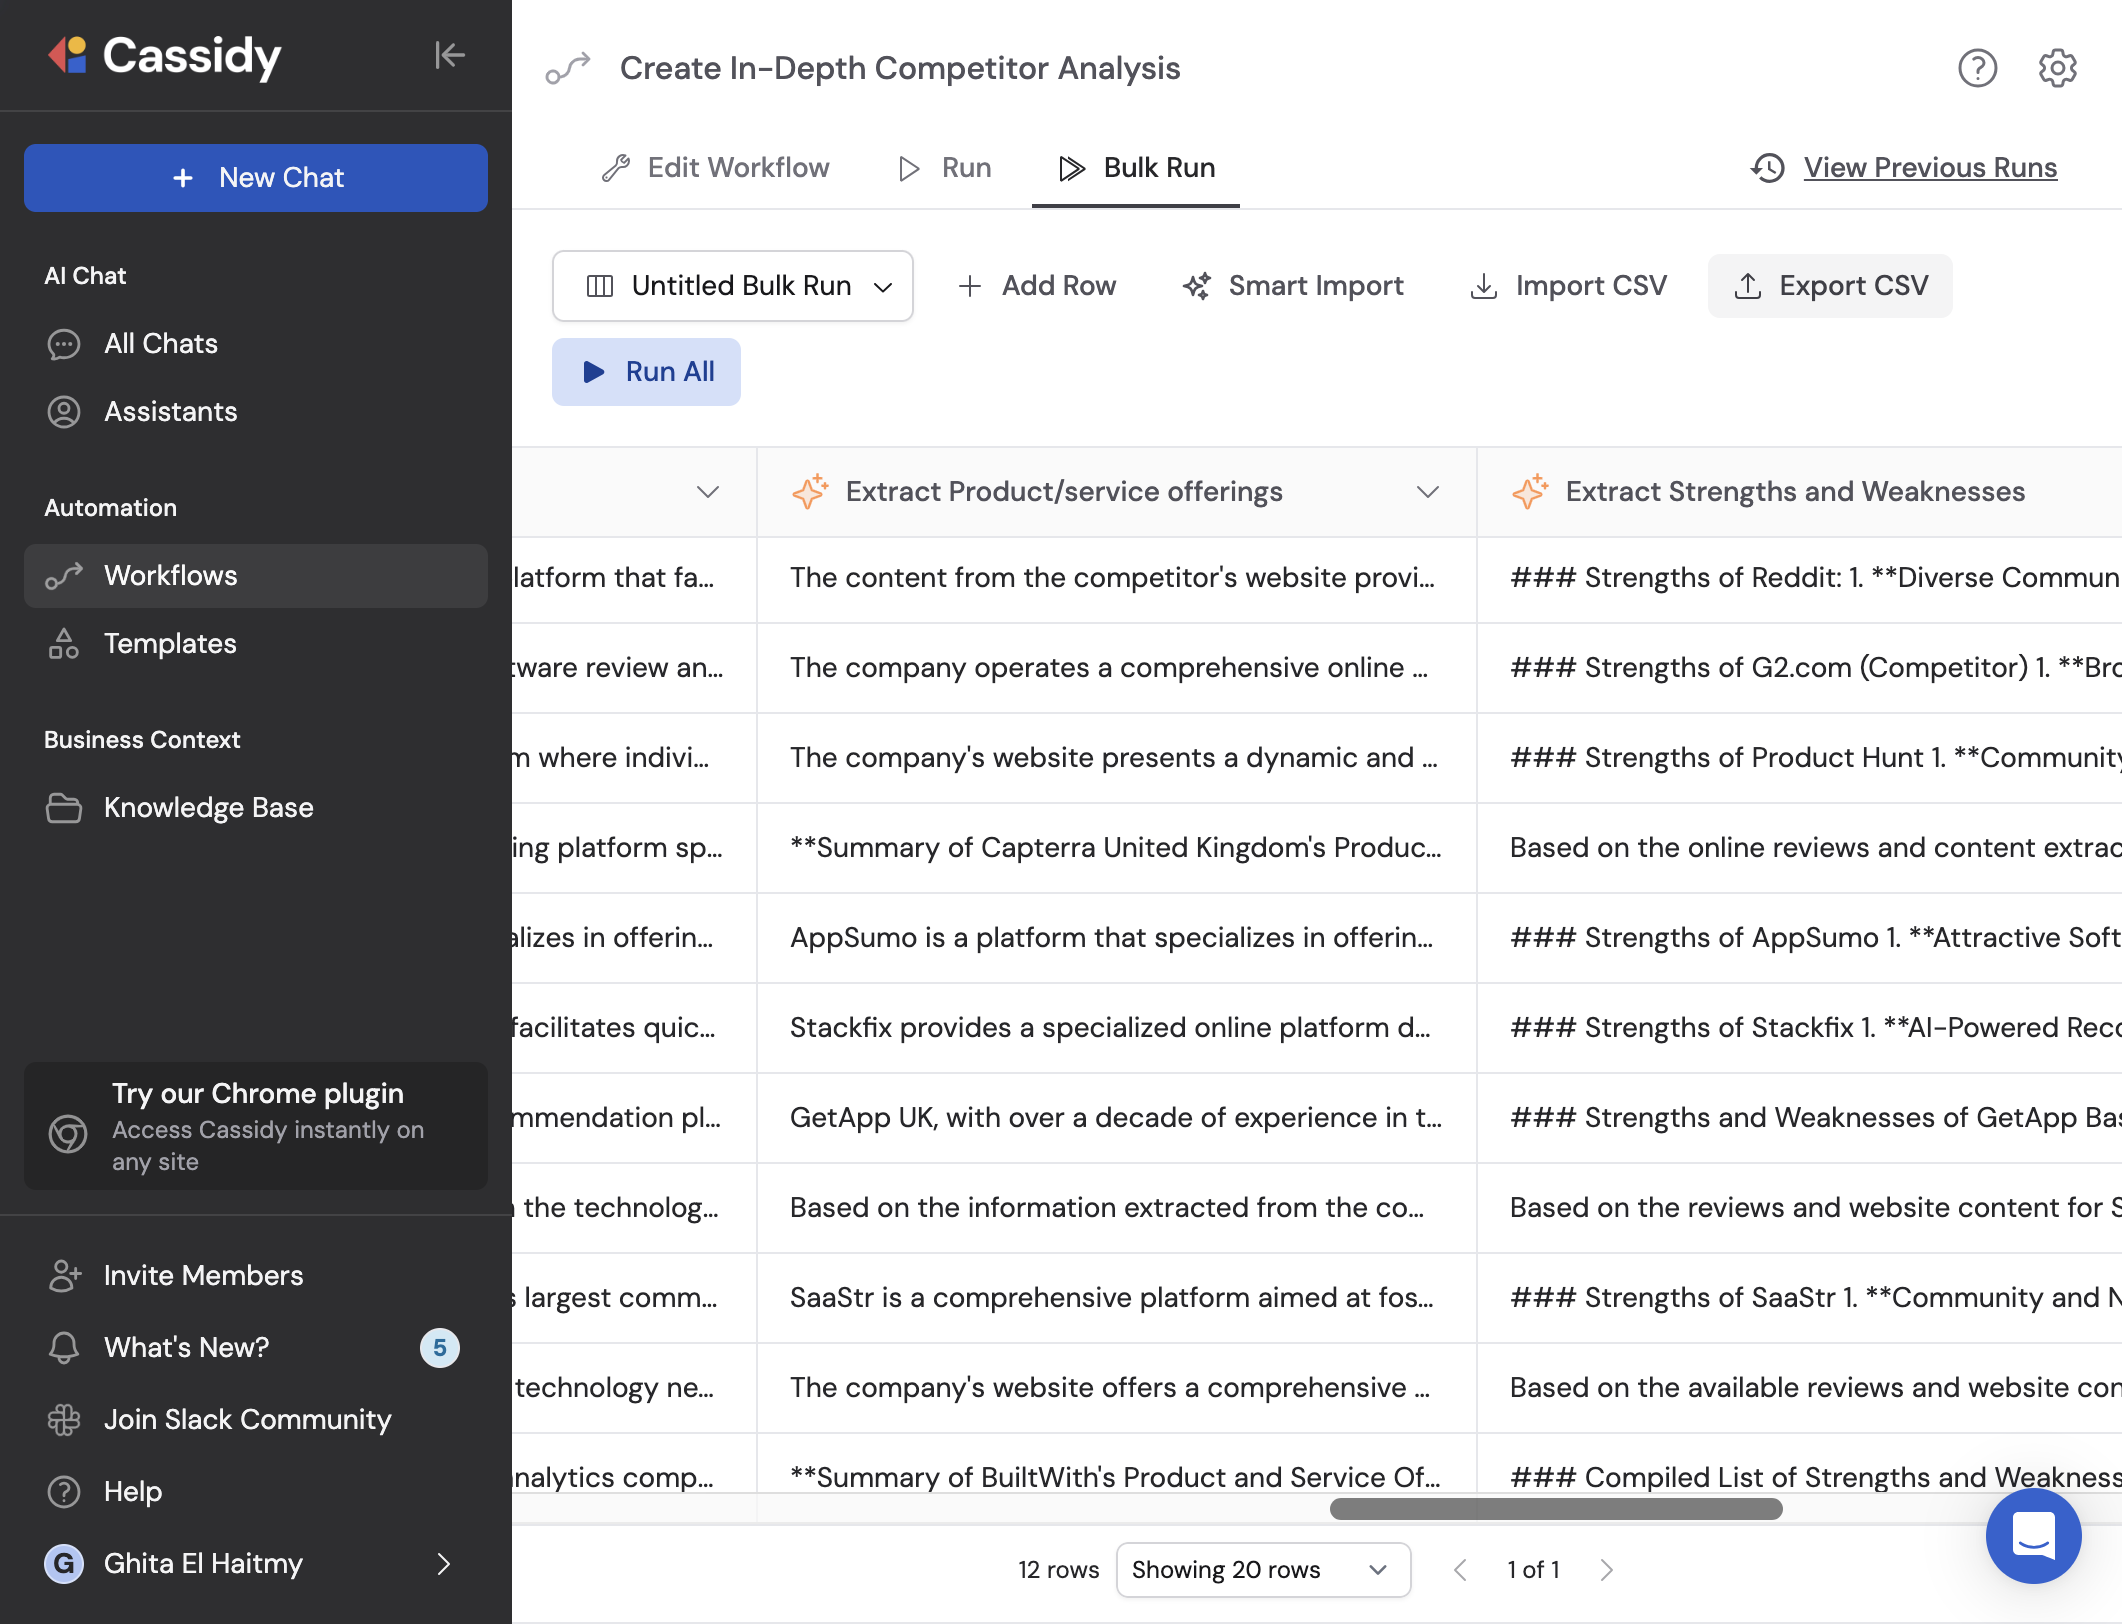Go to the previous page arrow
2122x1624 pixels.
pyautogui.click(x=1460, y=1570)
